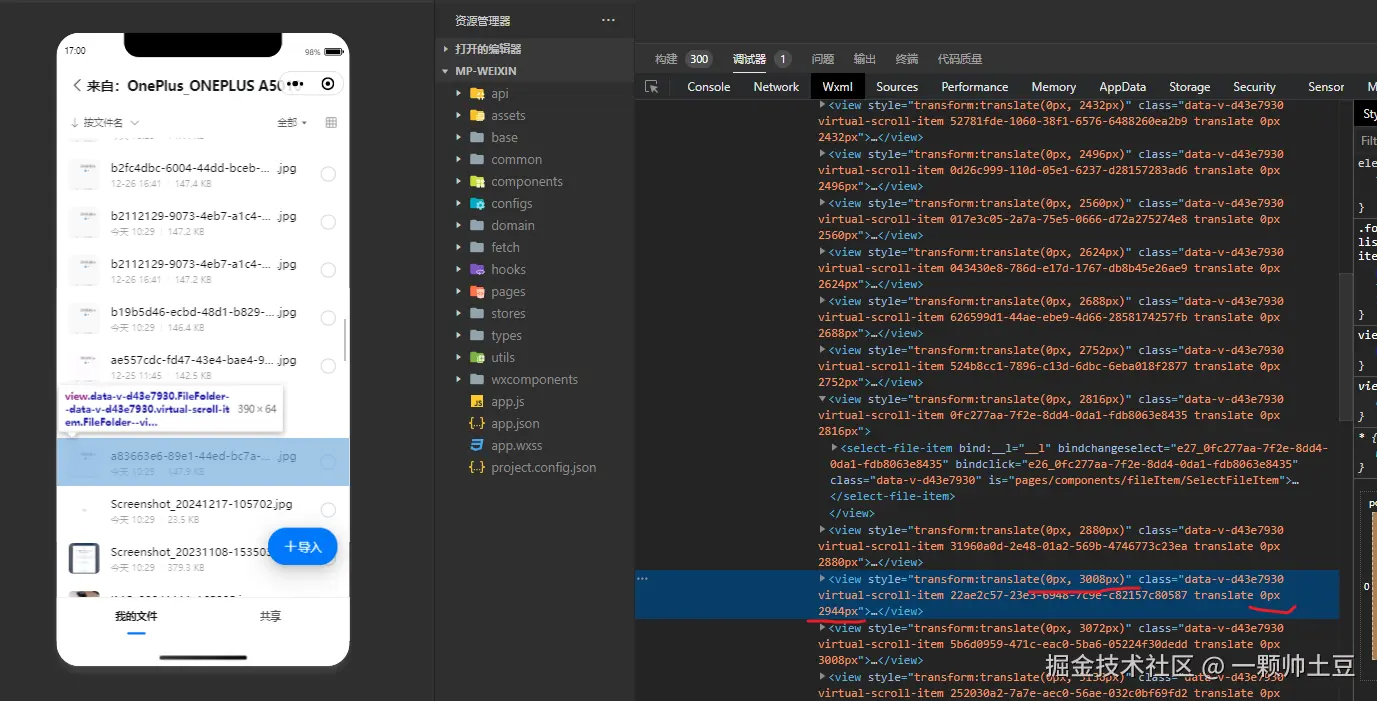Click the assets folder icon
This screenshot has width=1377, height=701.
pos(477,116)
